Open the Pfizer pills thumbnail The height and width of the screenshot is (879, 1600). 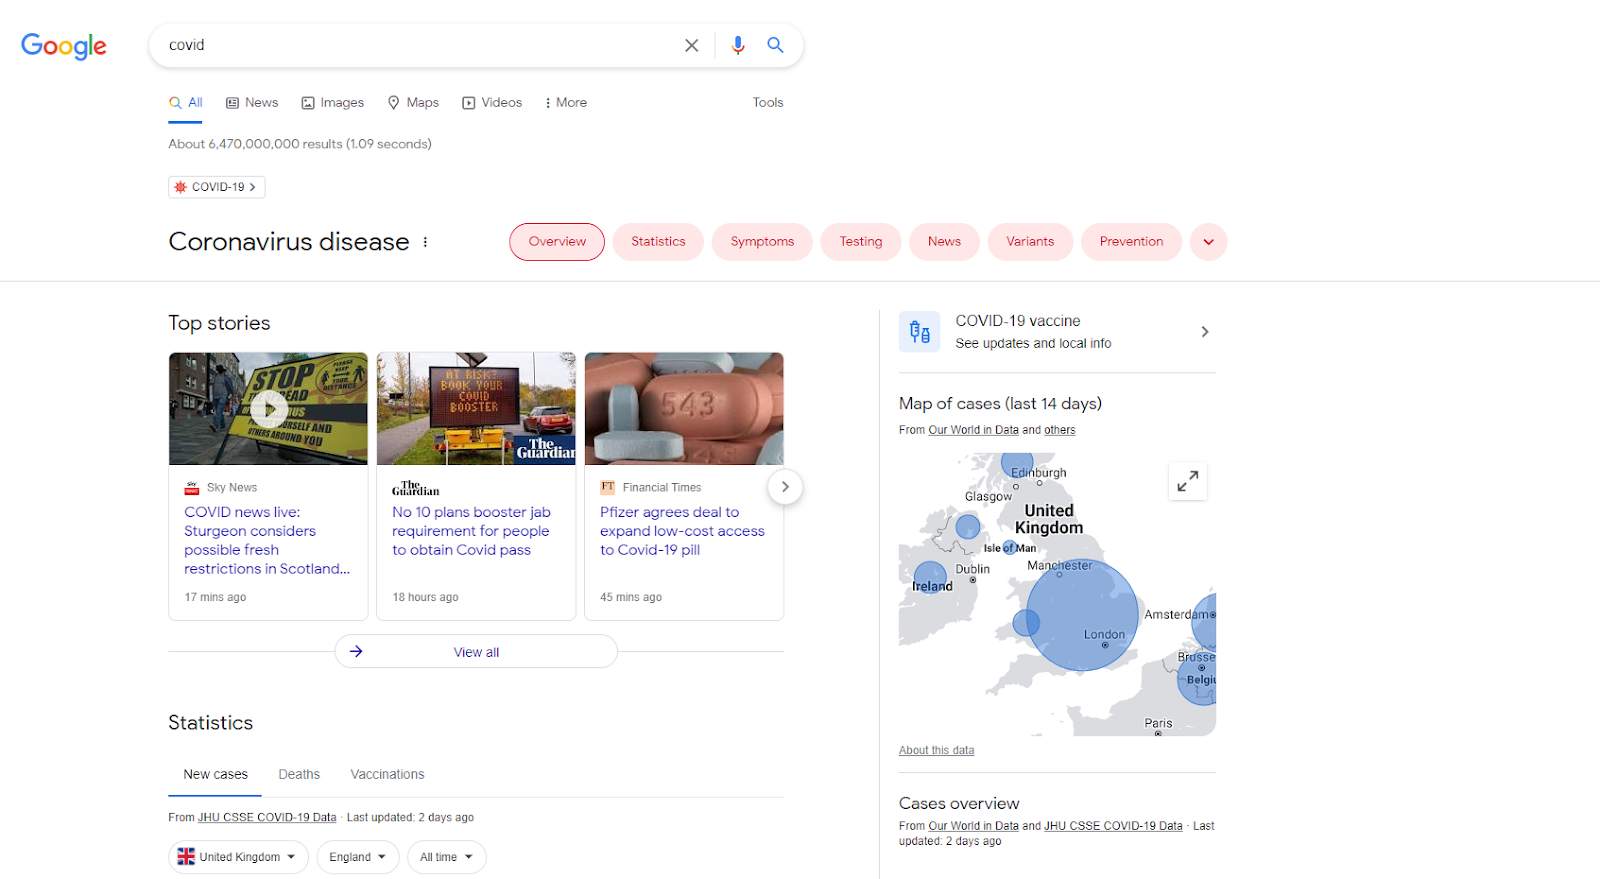[x=684, y=408]
